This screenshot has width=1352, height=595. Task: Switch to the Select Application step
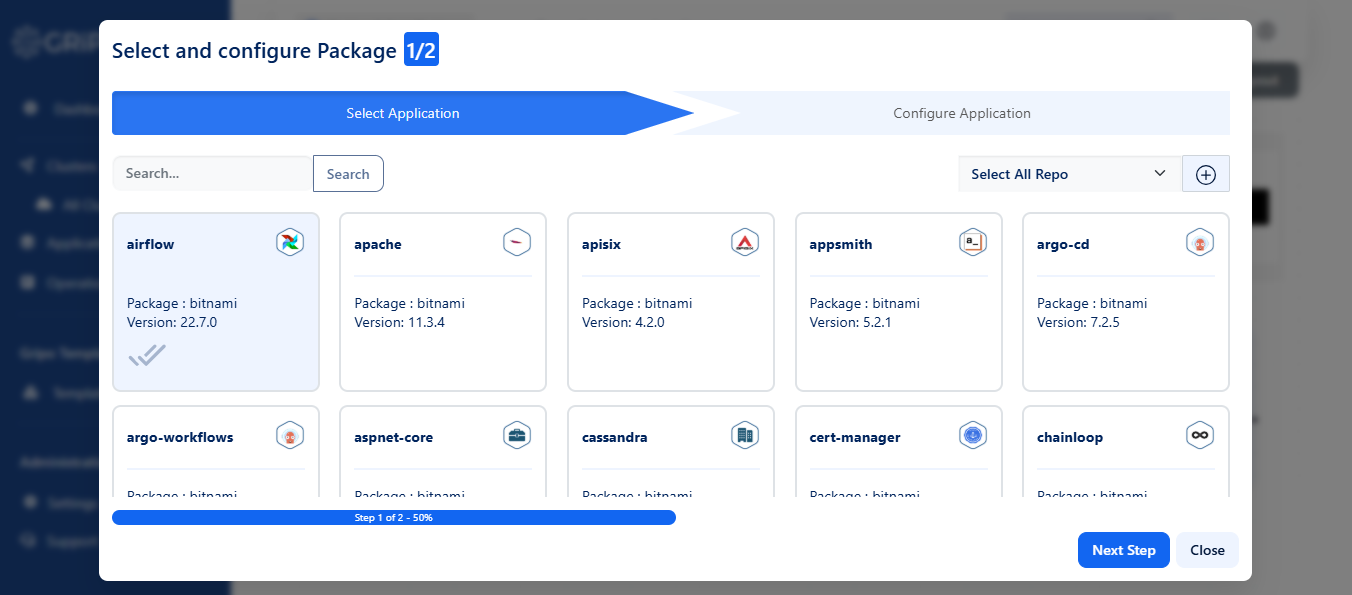tap(403, 113)
